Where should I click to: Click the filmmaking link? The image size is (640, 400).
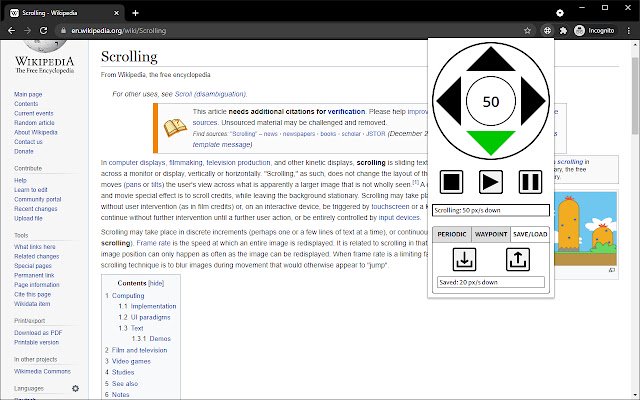point(186,162)
